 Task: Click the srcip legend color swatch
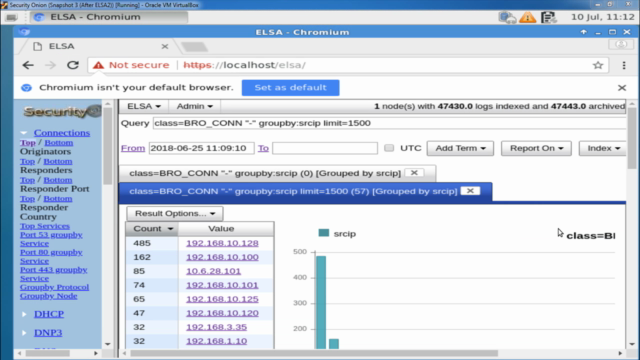[324, 233]
